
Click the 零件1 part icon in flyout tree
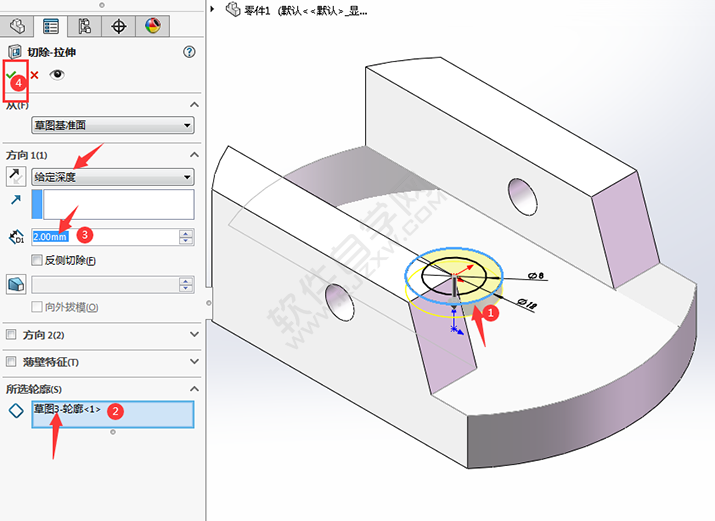point(233,9)
